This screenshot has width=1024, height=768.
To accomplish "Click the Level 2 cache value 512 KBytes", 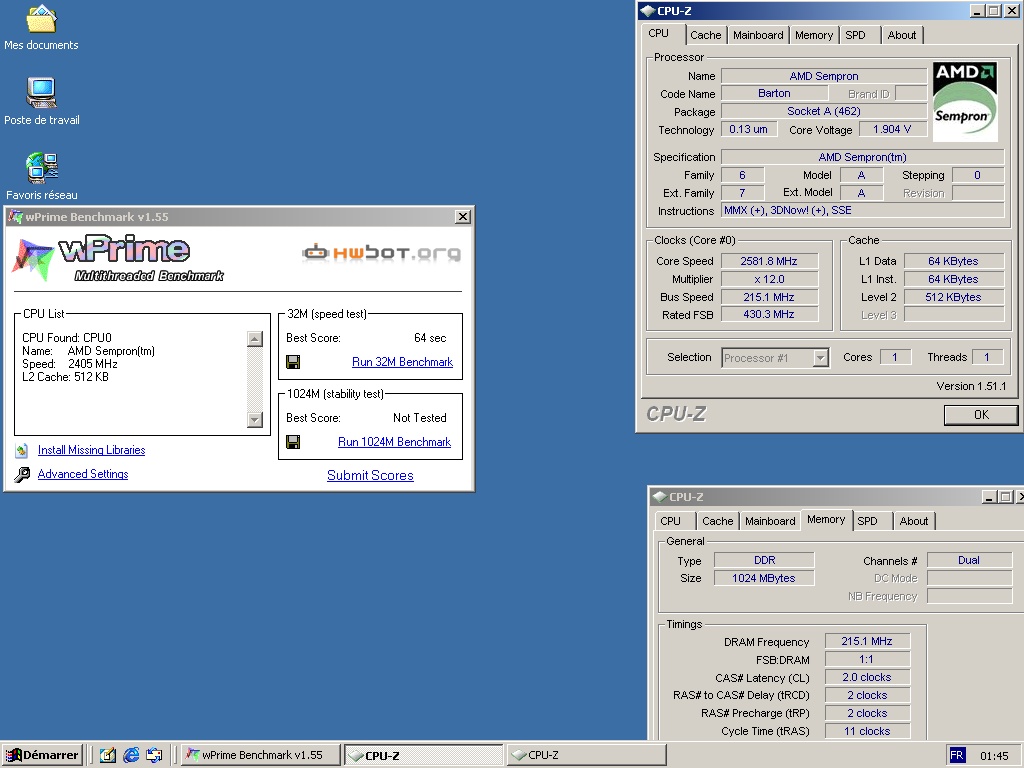I will click(953, 297).
